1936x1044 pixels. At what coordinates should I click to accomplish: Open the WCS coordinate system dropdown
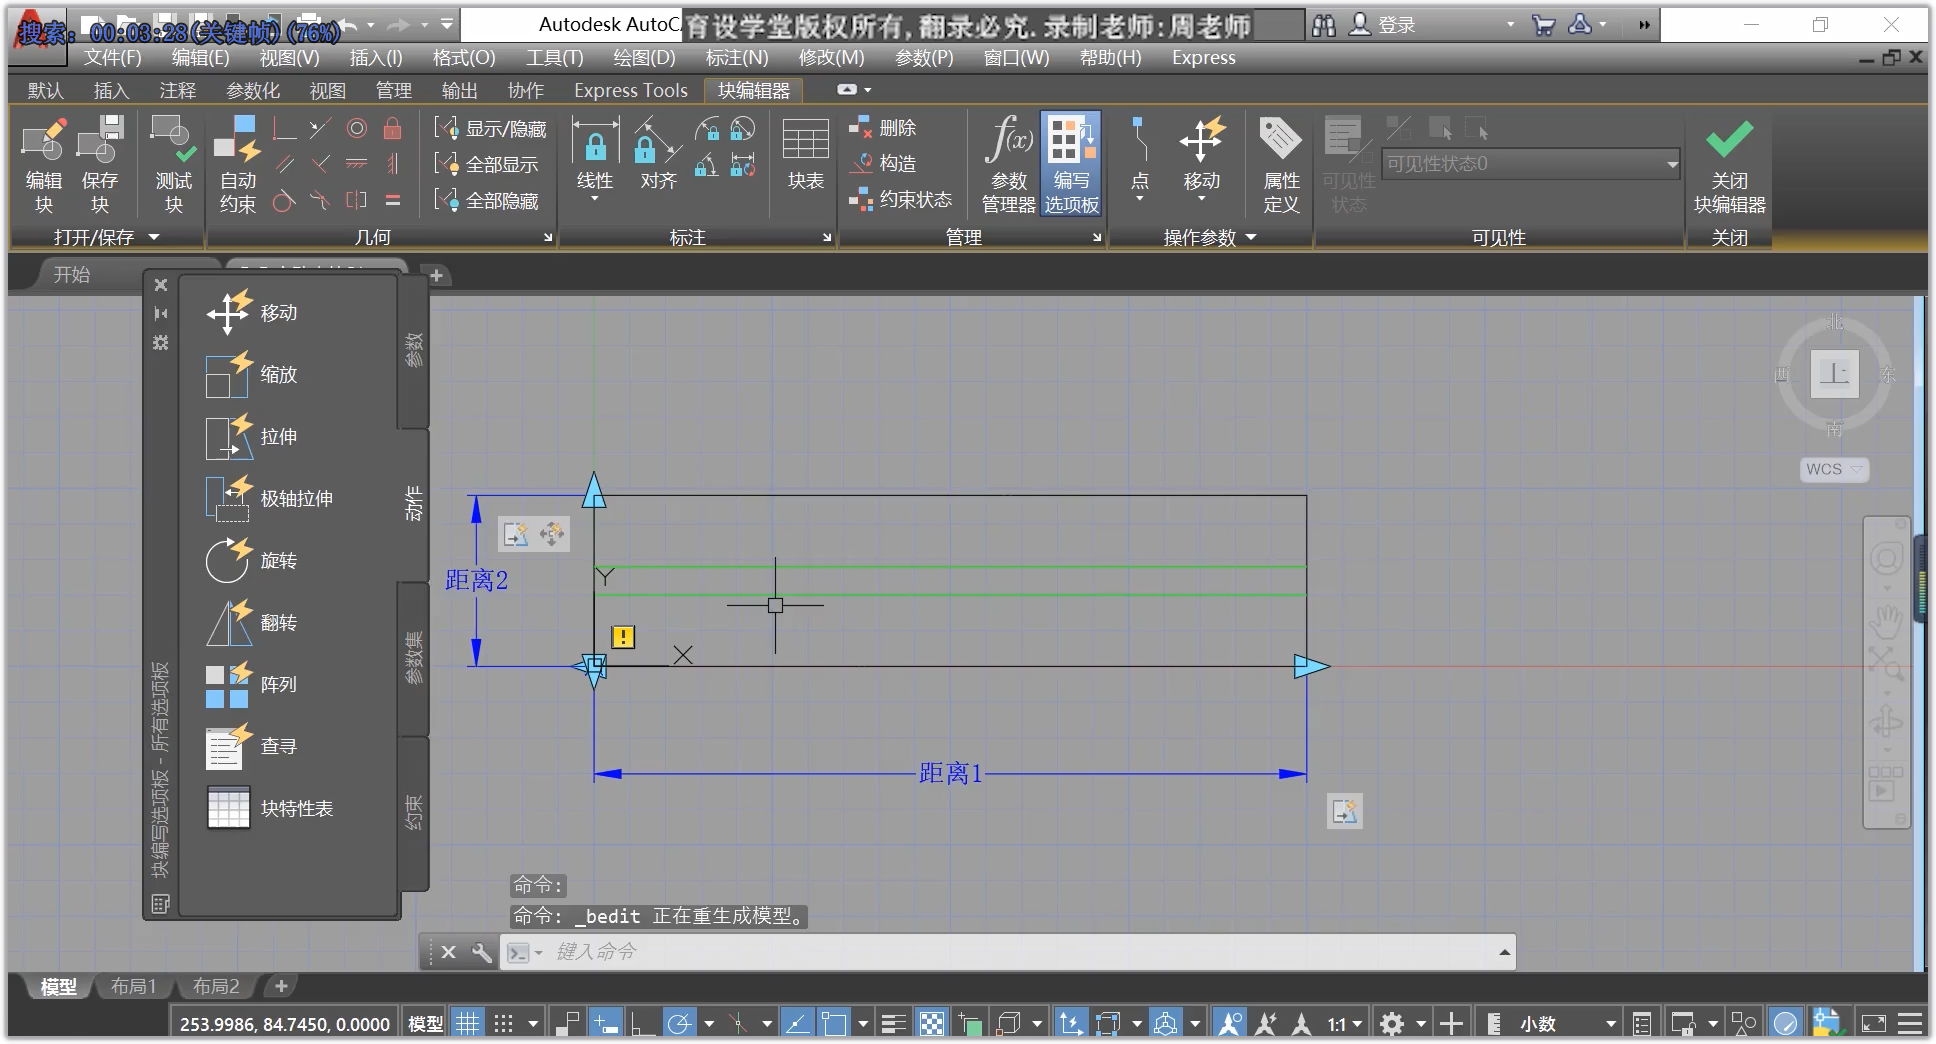(x=1835, y=469)
